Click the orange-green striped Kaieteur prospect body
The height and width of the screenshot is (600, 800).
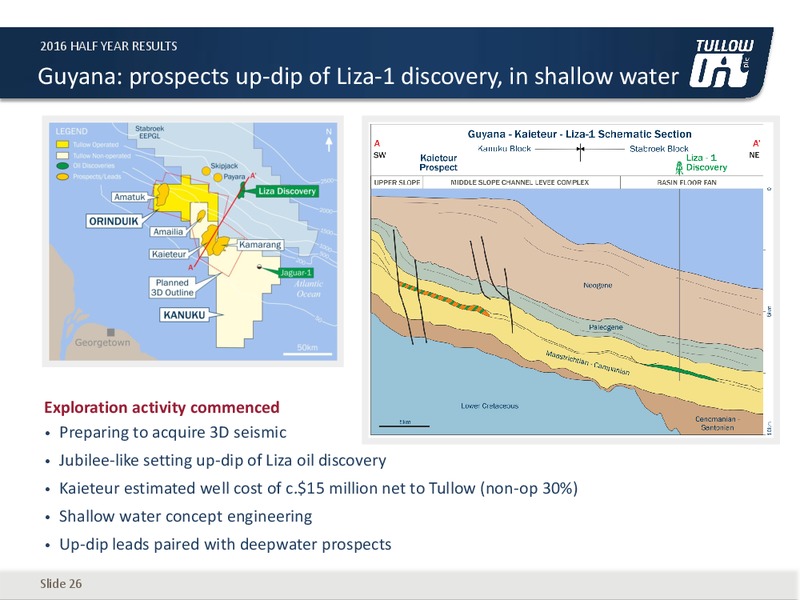click(444, 299)
